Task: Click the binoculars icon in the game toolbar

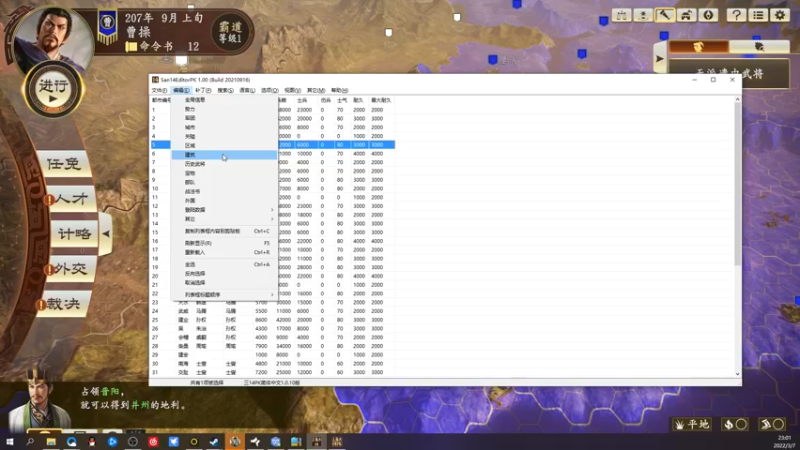Action: pyautogui.click(x=621, y=15)
